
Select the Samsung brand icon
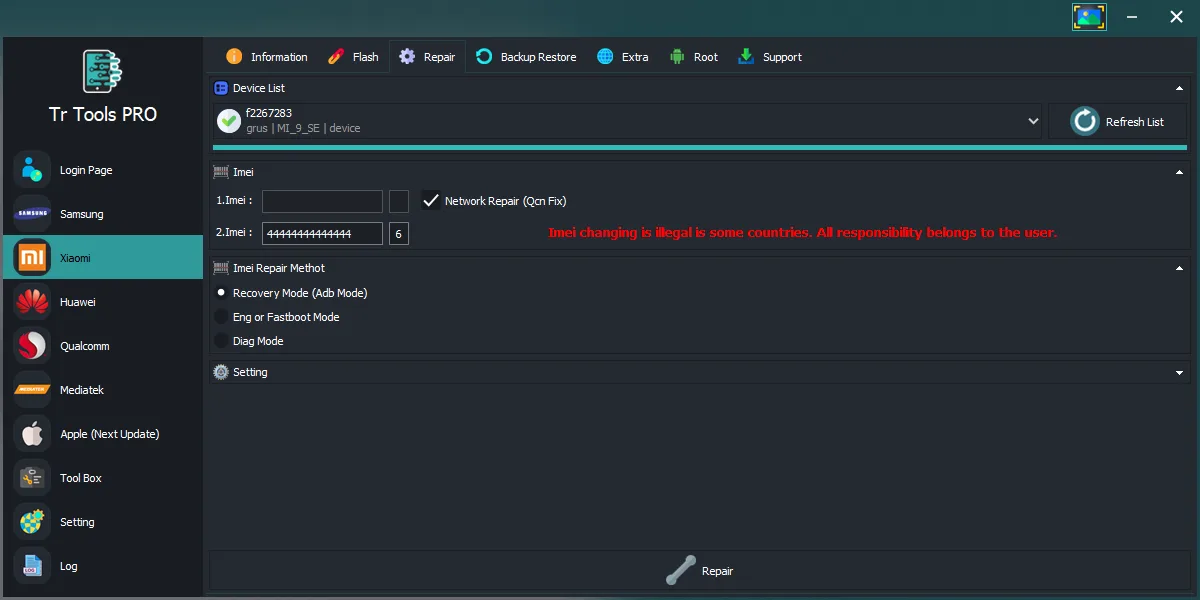[x=32, y=213]
